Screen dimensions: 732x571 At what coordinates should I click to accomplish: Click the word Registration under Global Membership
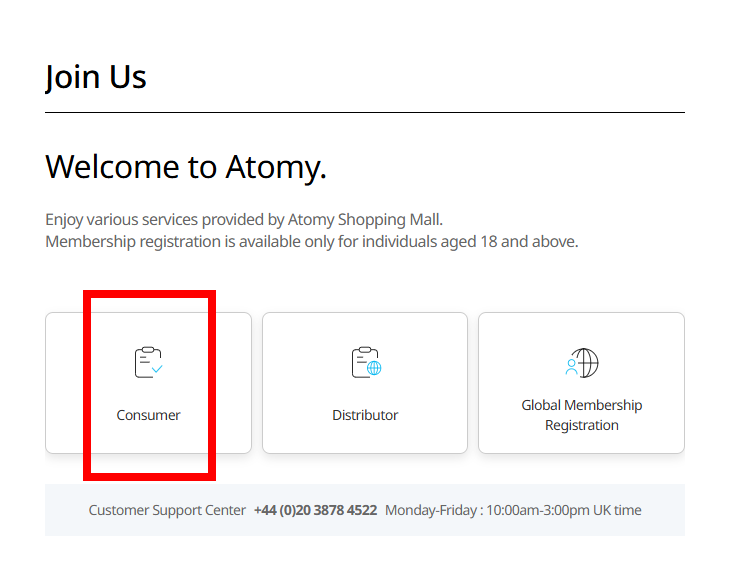coord(581,425)
